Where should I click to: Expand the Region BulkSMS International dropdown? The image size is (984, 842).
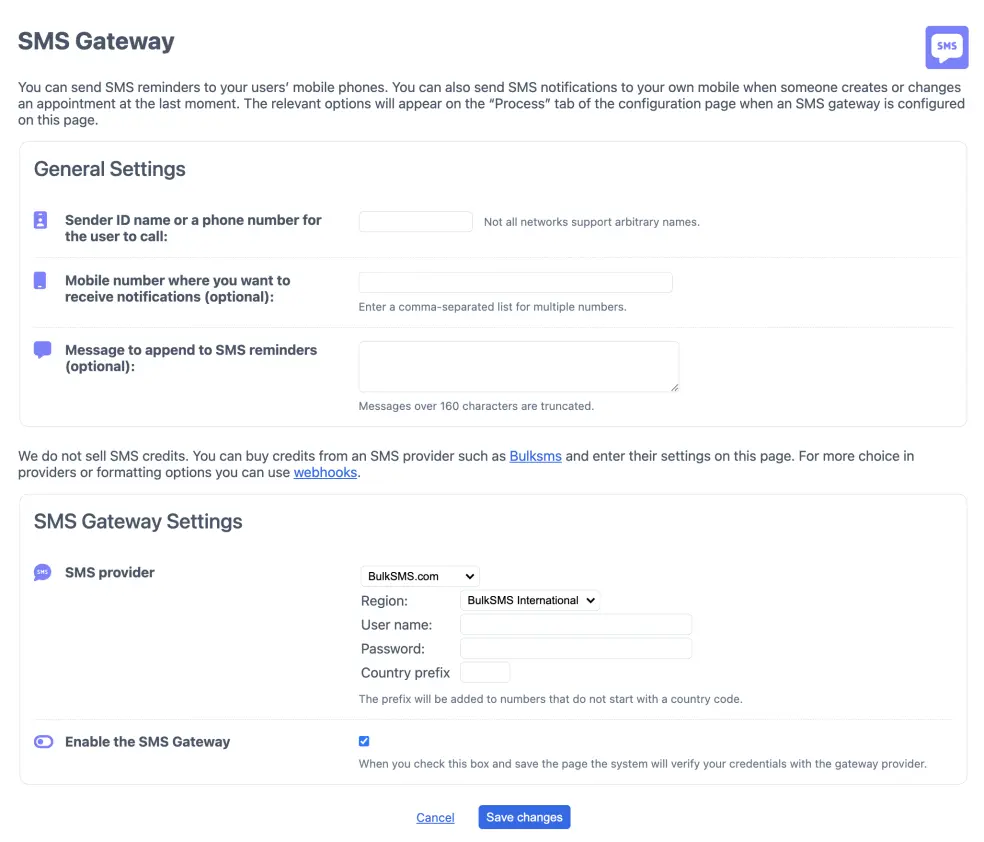coord(529,600)
